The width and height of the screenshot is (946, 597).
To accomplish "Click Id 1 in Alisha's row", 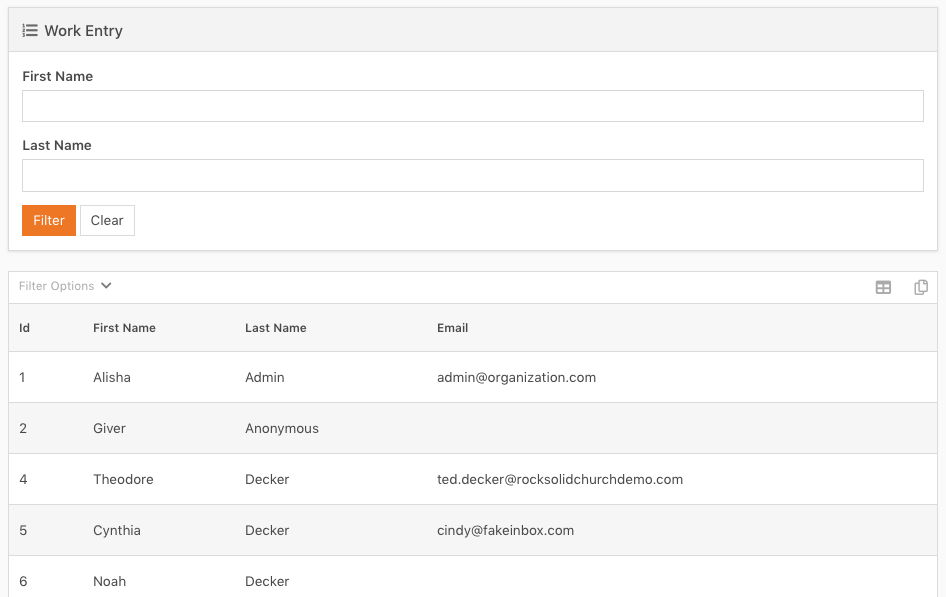I will (x=22, y=377).
